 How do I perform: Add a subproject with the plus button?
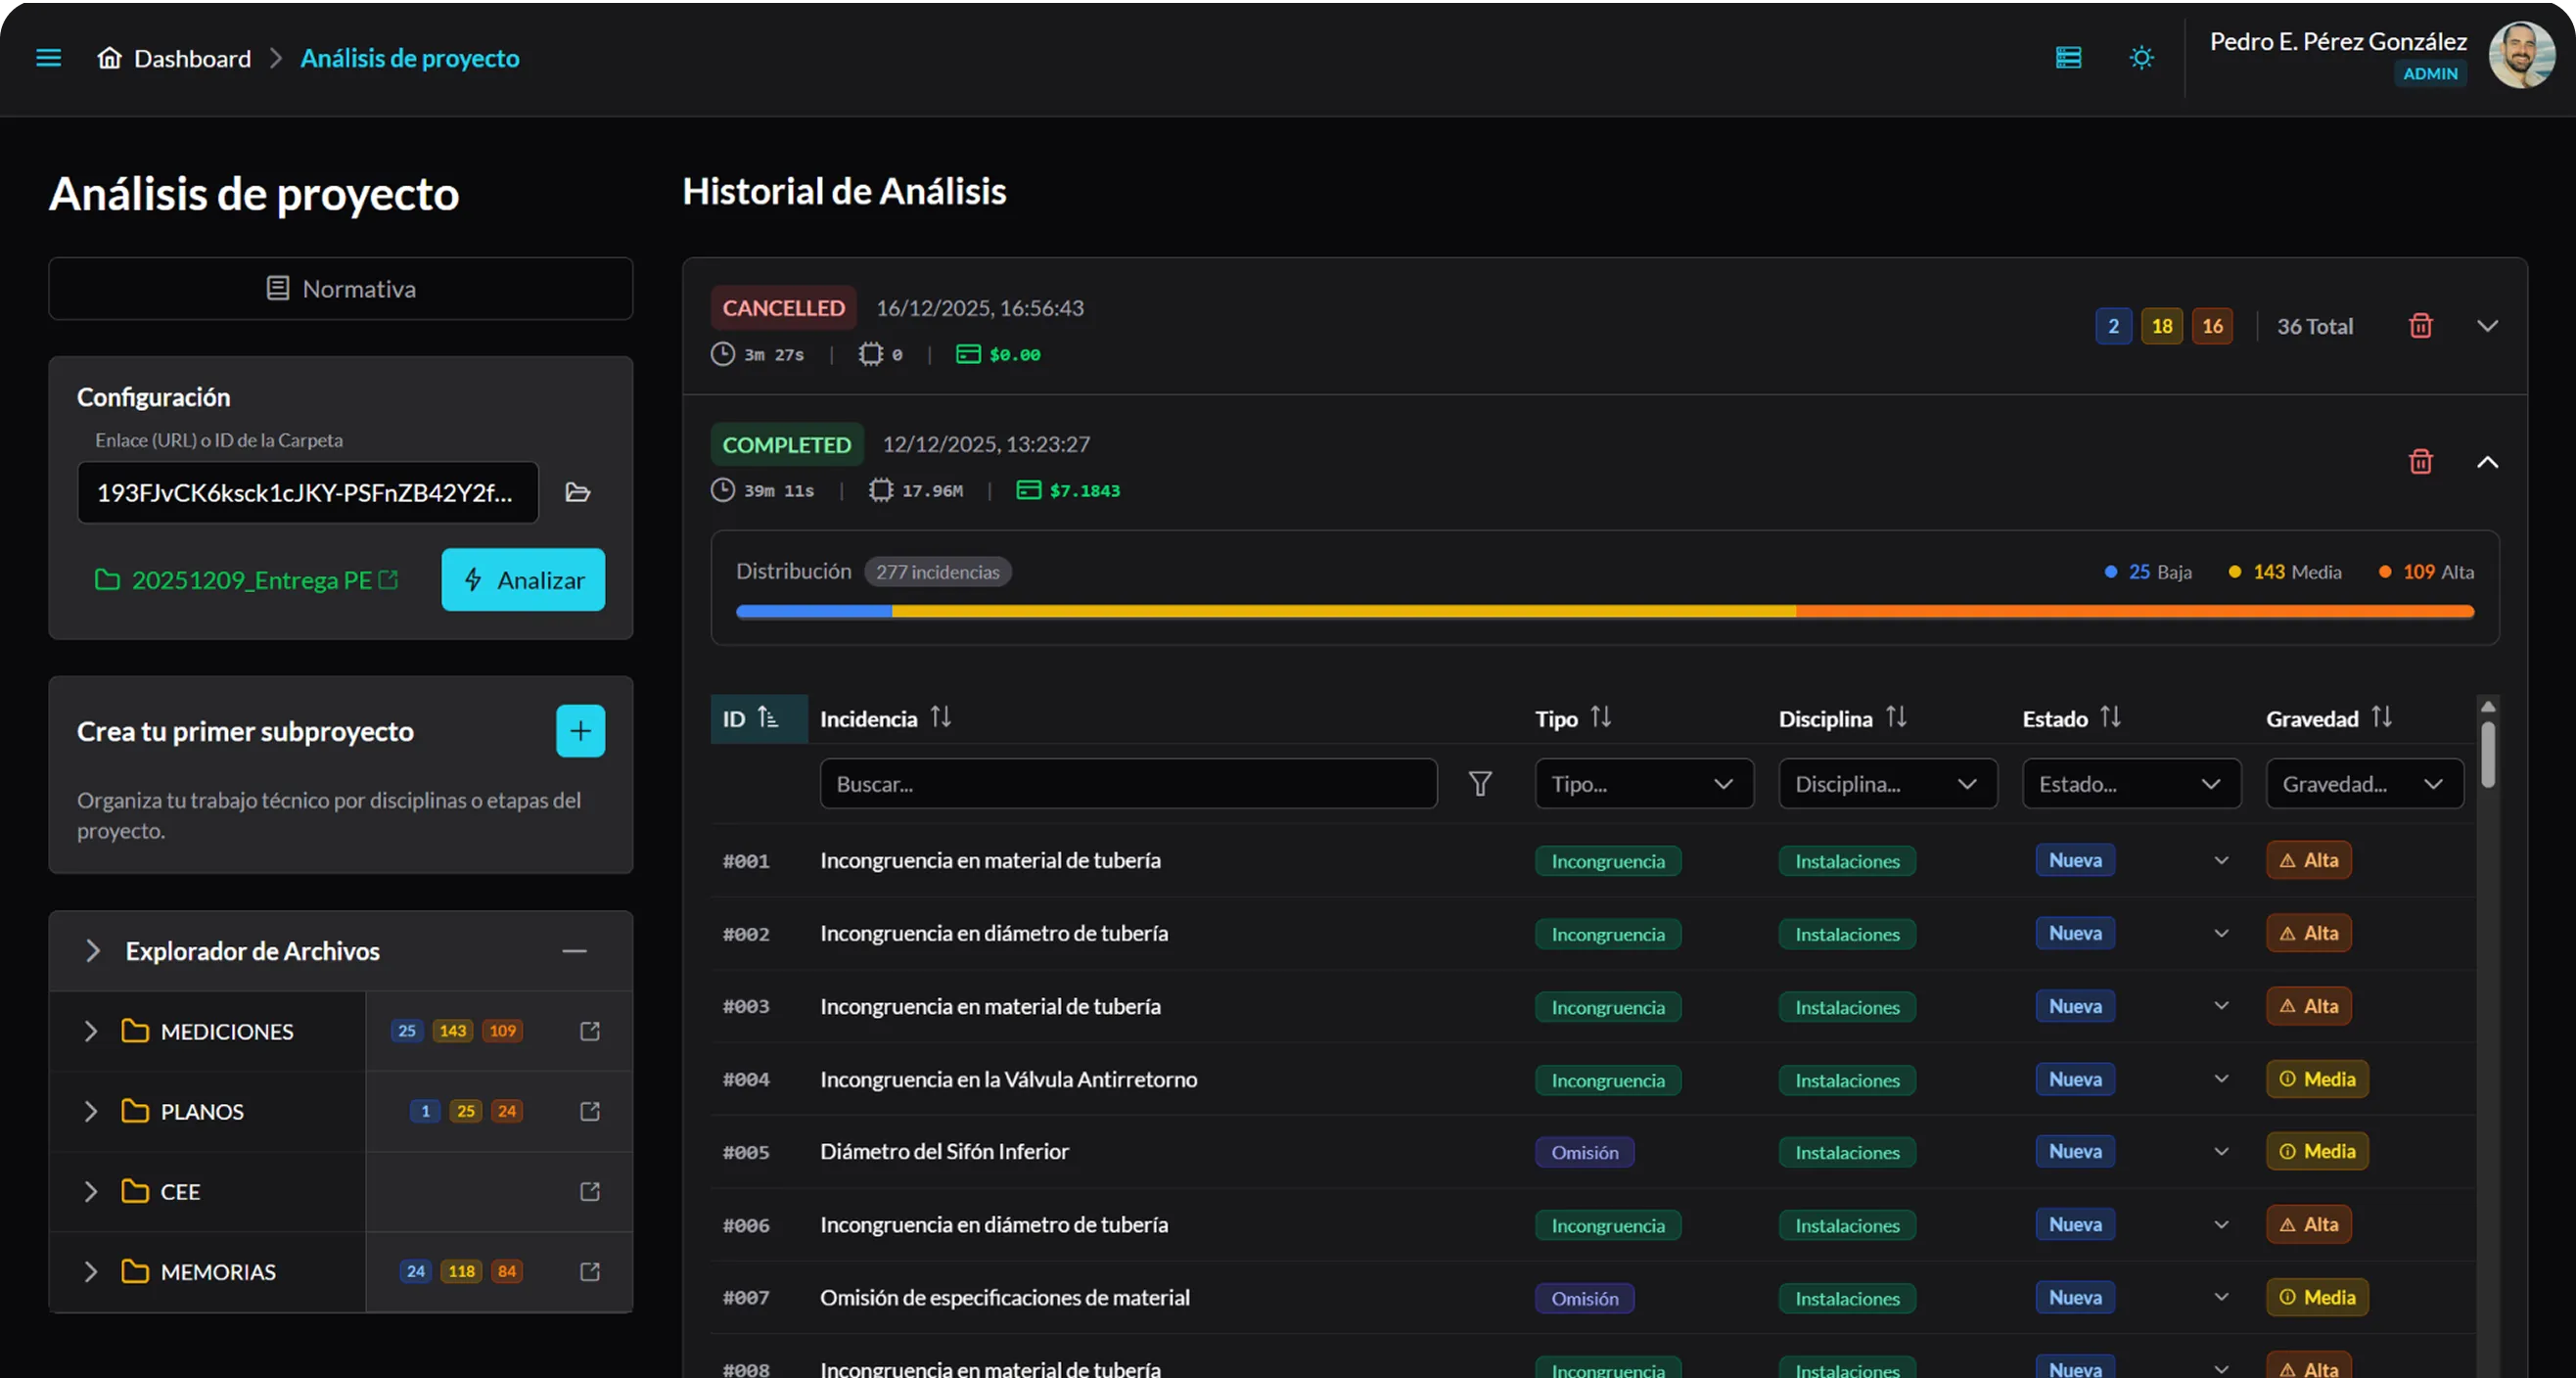click(580, 731)
